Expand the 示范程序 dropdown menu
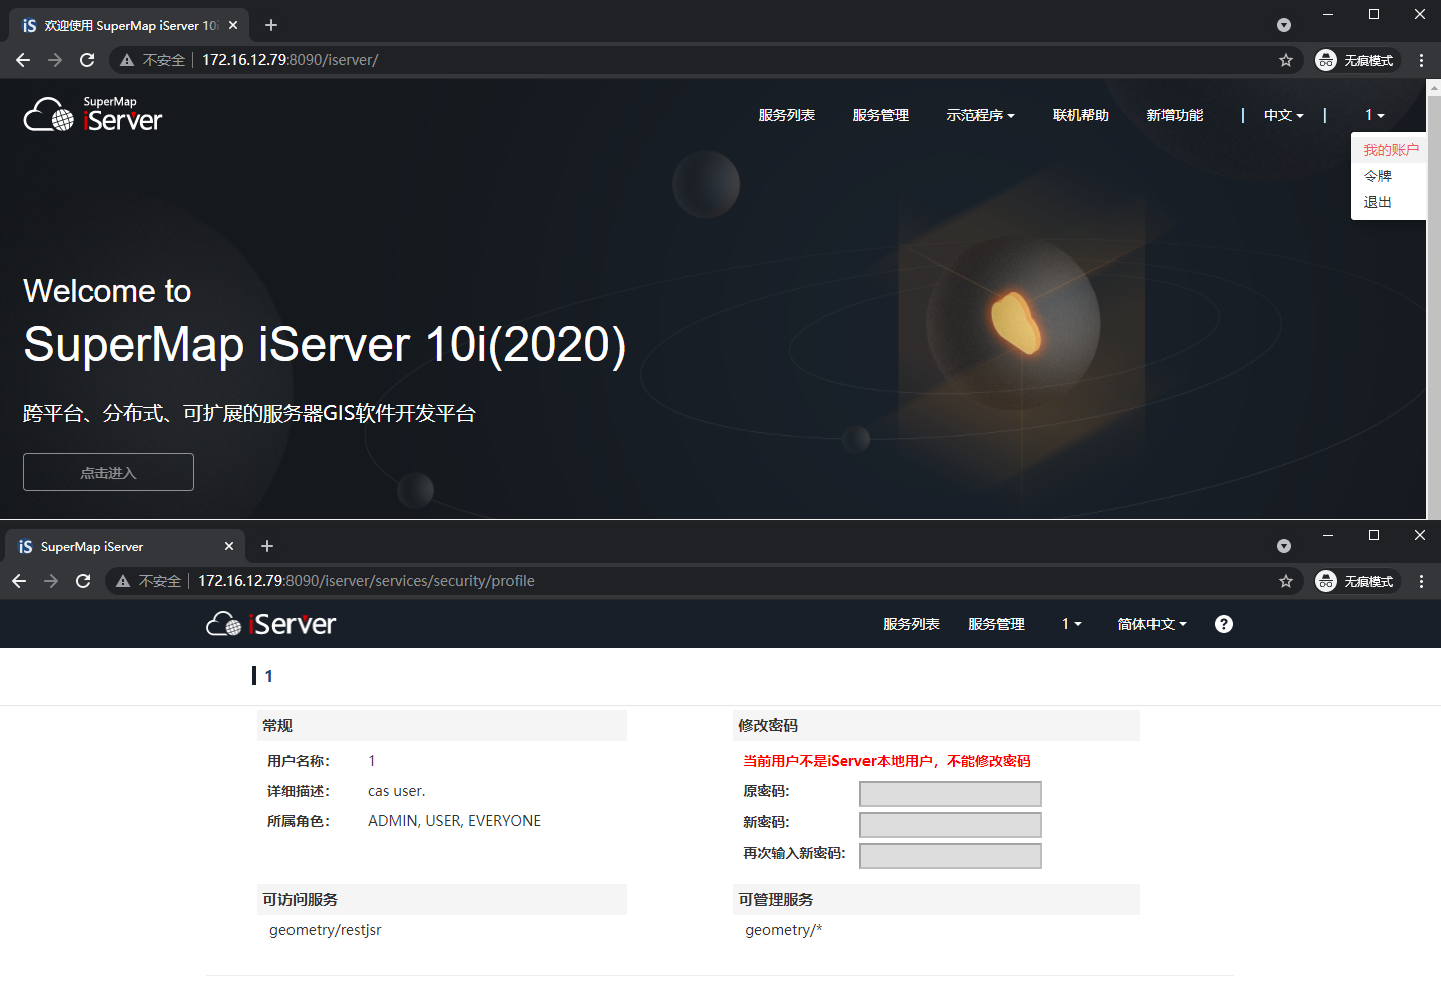 click(981, 115)
